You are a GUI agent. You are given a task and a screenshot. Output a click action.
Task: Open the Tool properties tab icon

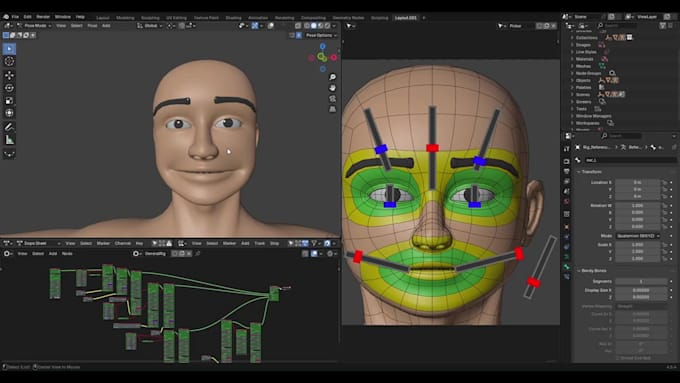(567, 149)
